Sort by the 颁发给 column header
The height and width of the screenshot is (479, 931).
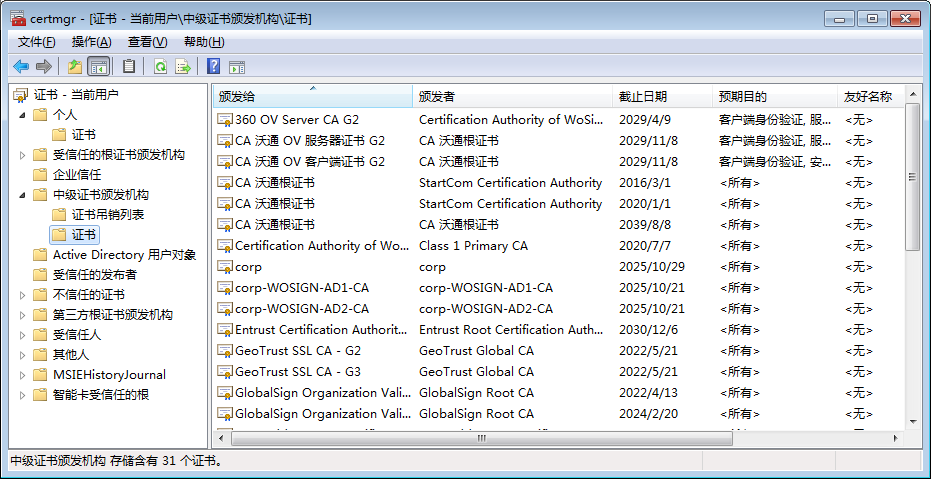point(313,97)
